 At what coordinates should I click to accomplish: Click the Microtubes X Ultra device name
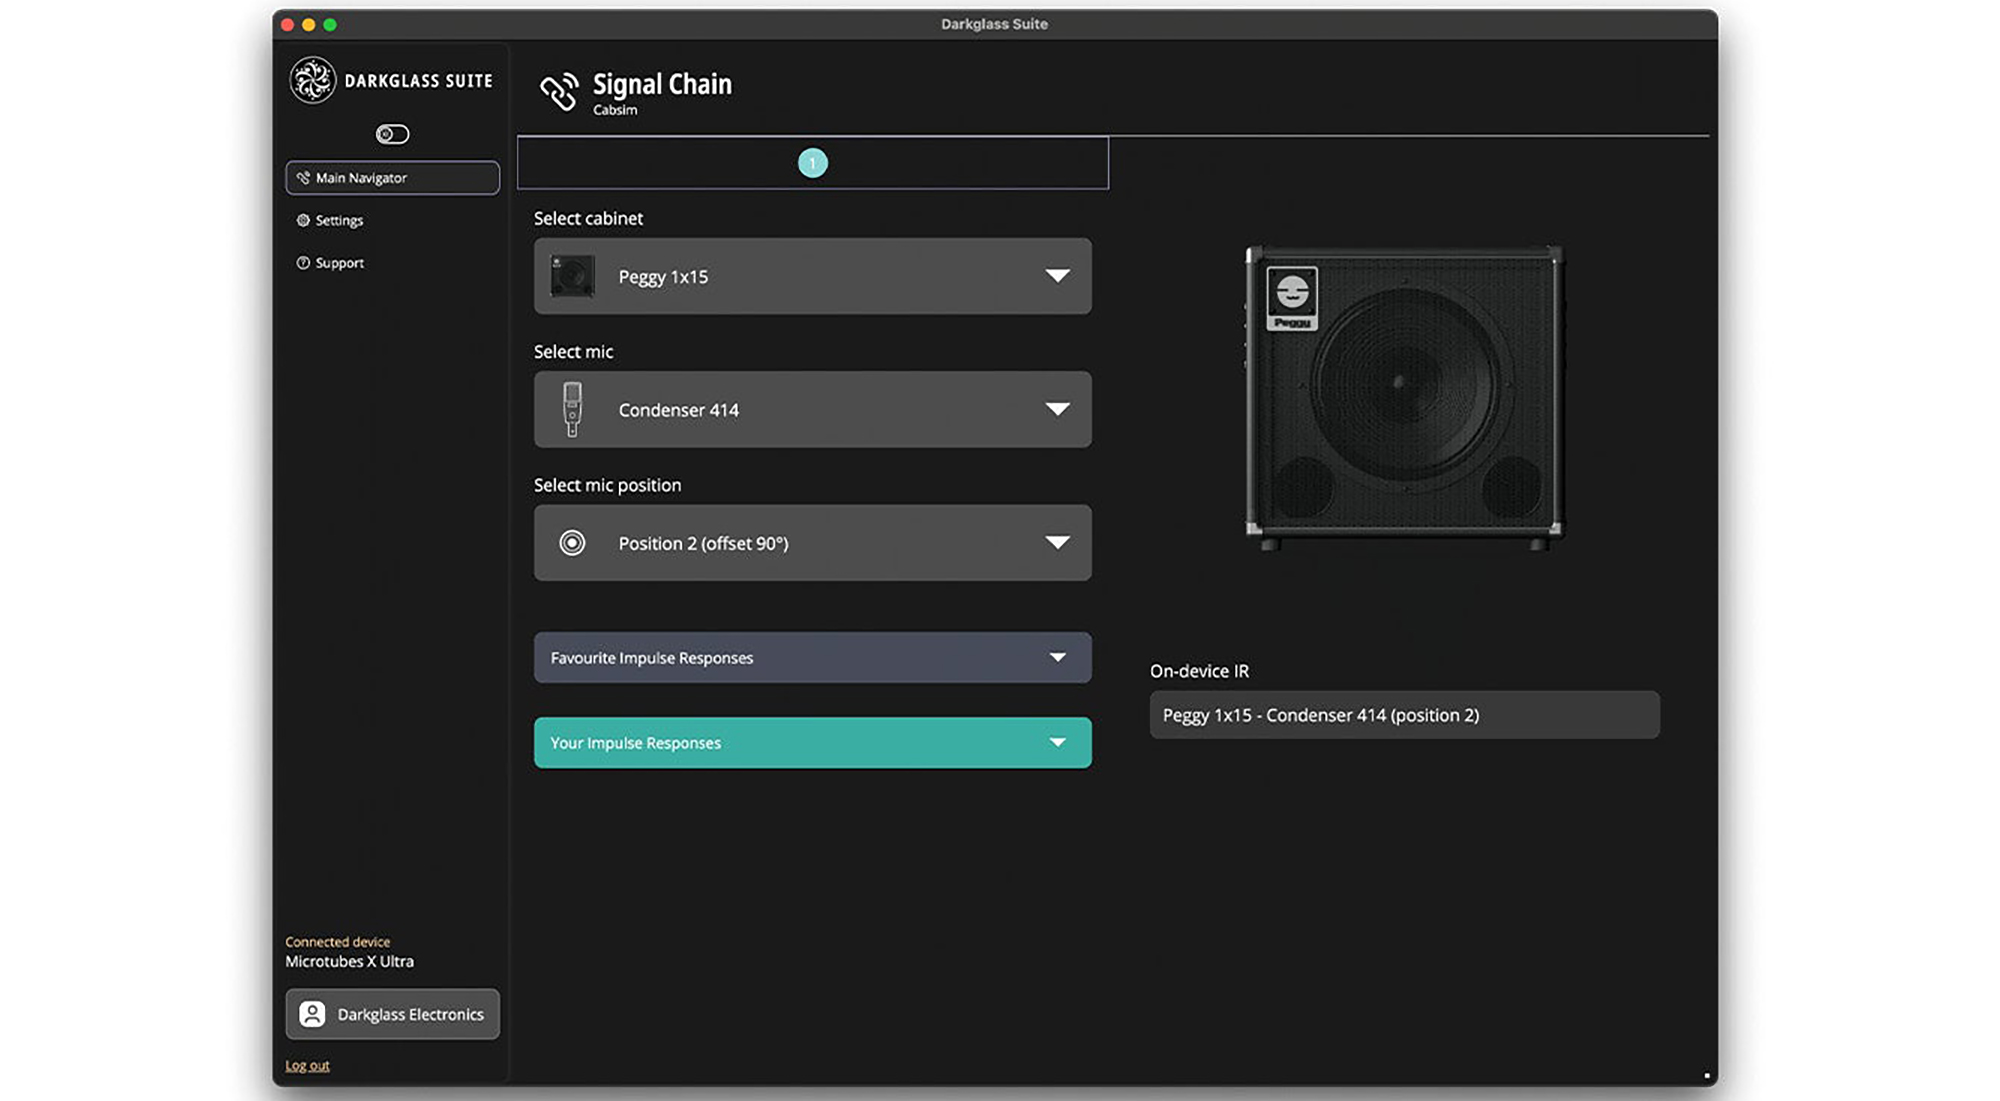click(x=349, y=962)
